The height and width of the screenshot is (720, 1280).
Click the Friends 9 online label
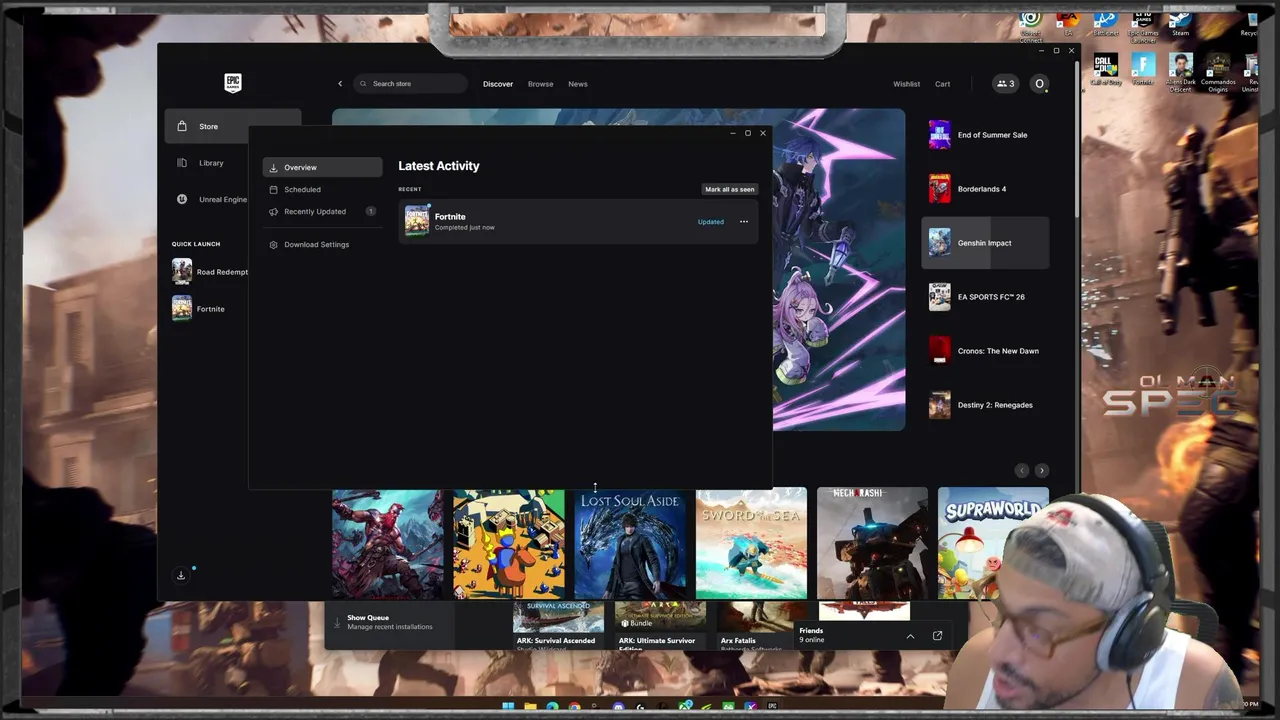pyautogui.click(x=811, y=635)
